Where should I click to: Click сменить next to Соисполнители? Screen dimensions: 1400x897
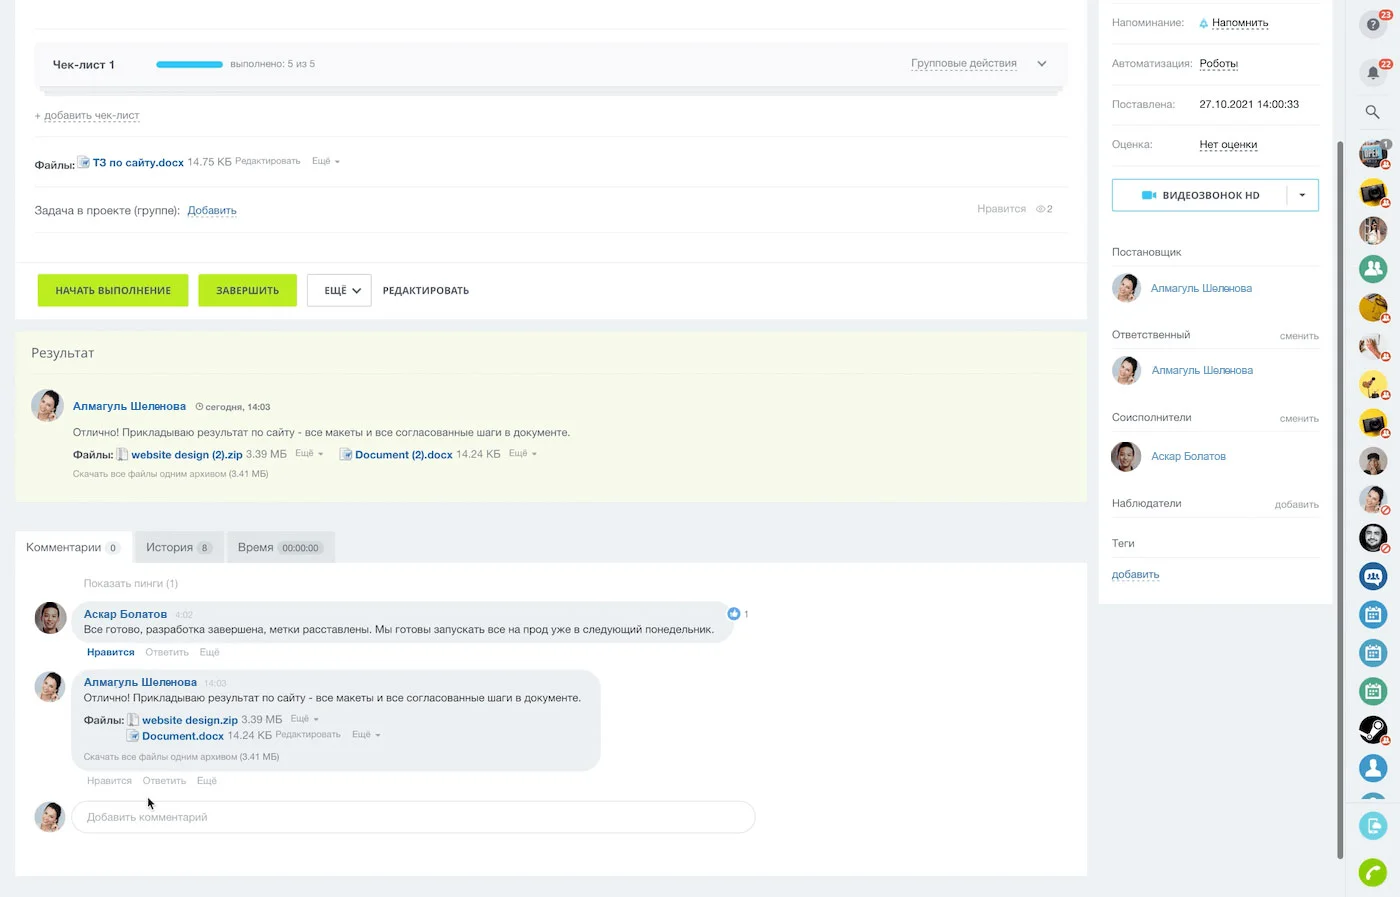tap(1299, 419)
